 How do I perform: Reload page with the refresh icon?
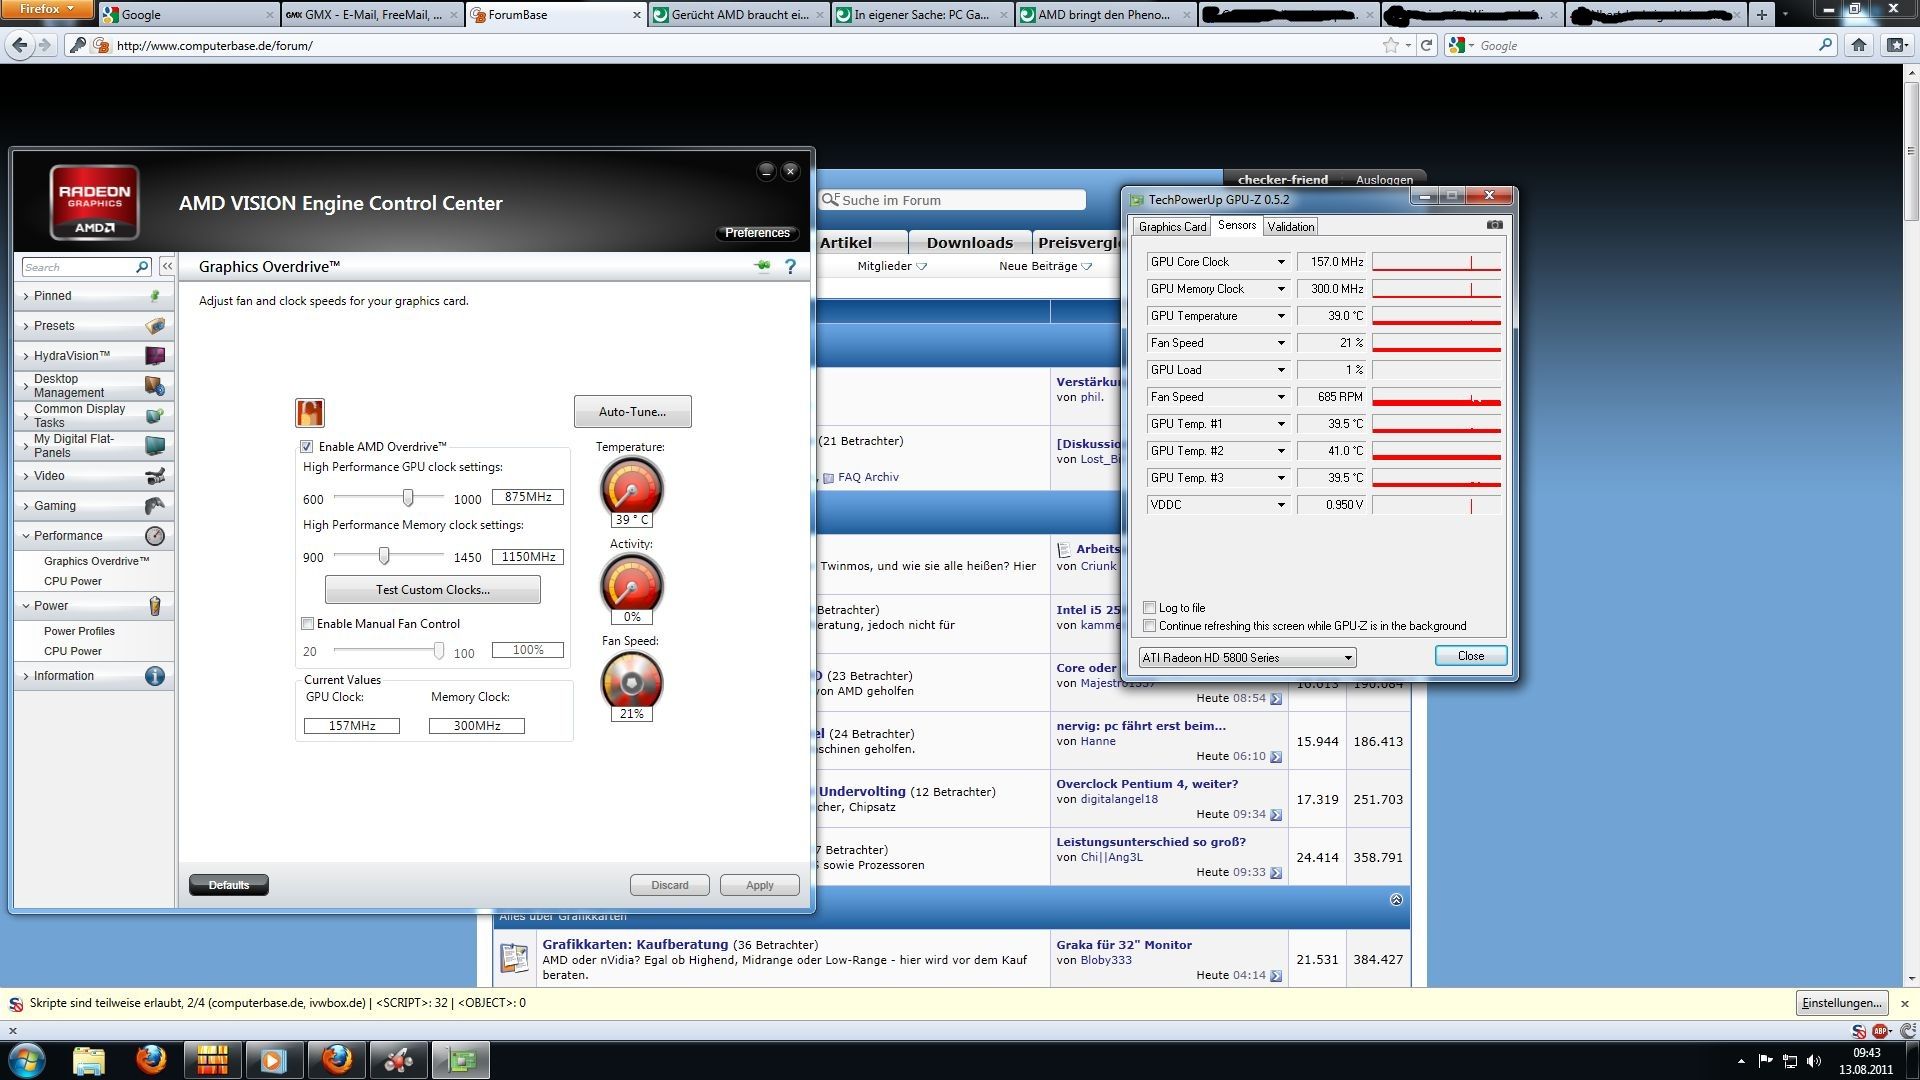pyautogui.click(x=1427, y=45)
